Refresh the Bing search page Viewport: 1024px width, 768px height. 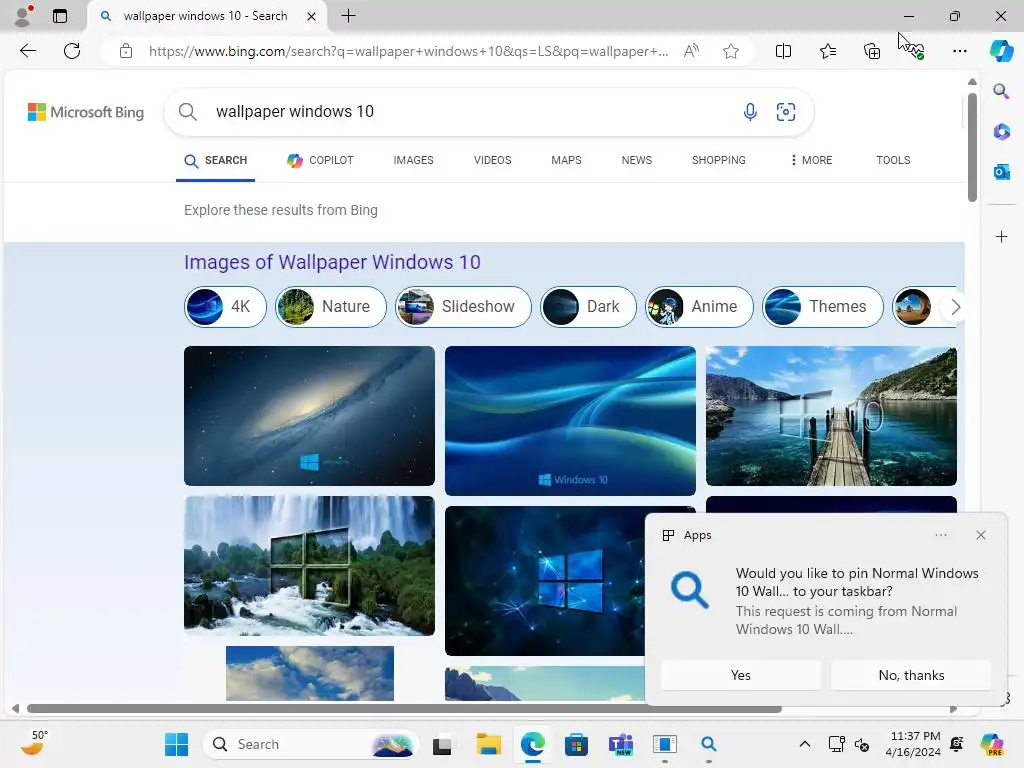point(72,51)
